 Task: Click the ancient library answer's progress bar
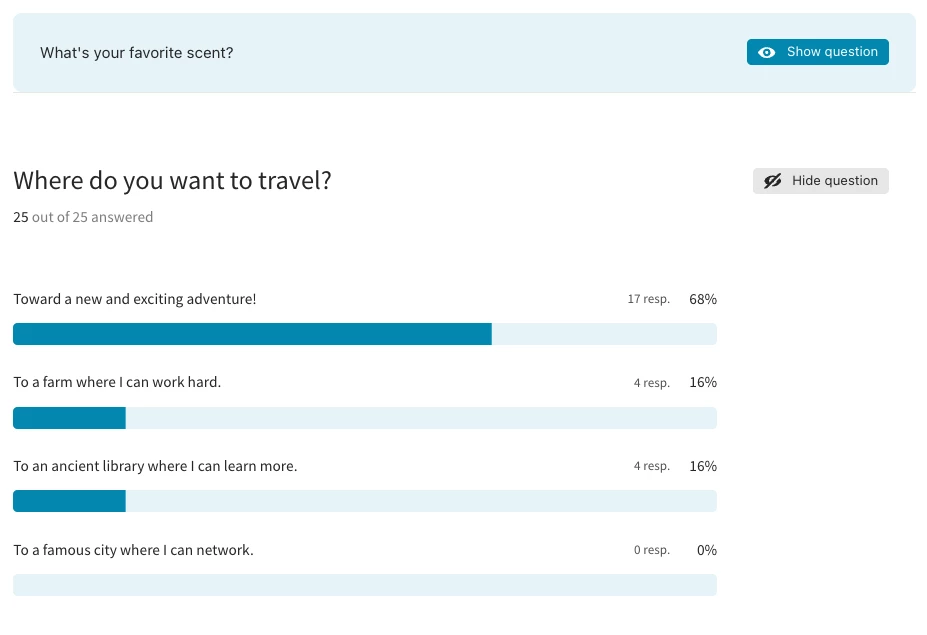[x=364, y=501]
